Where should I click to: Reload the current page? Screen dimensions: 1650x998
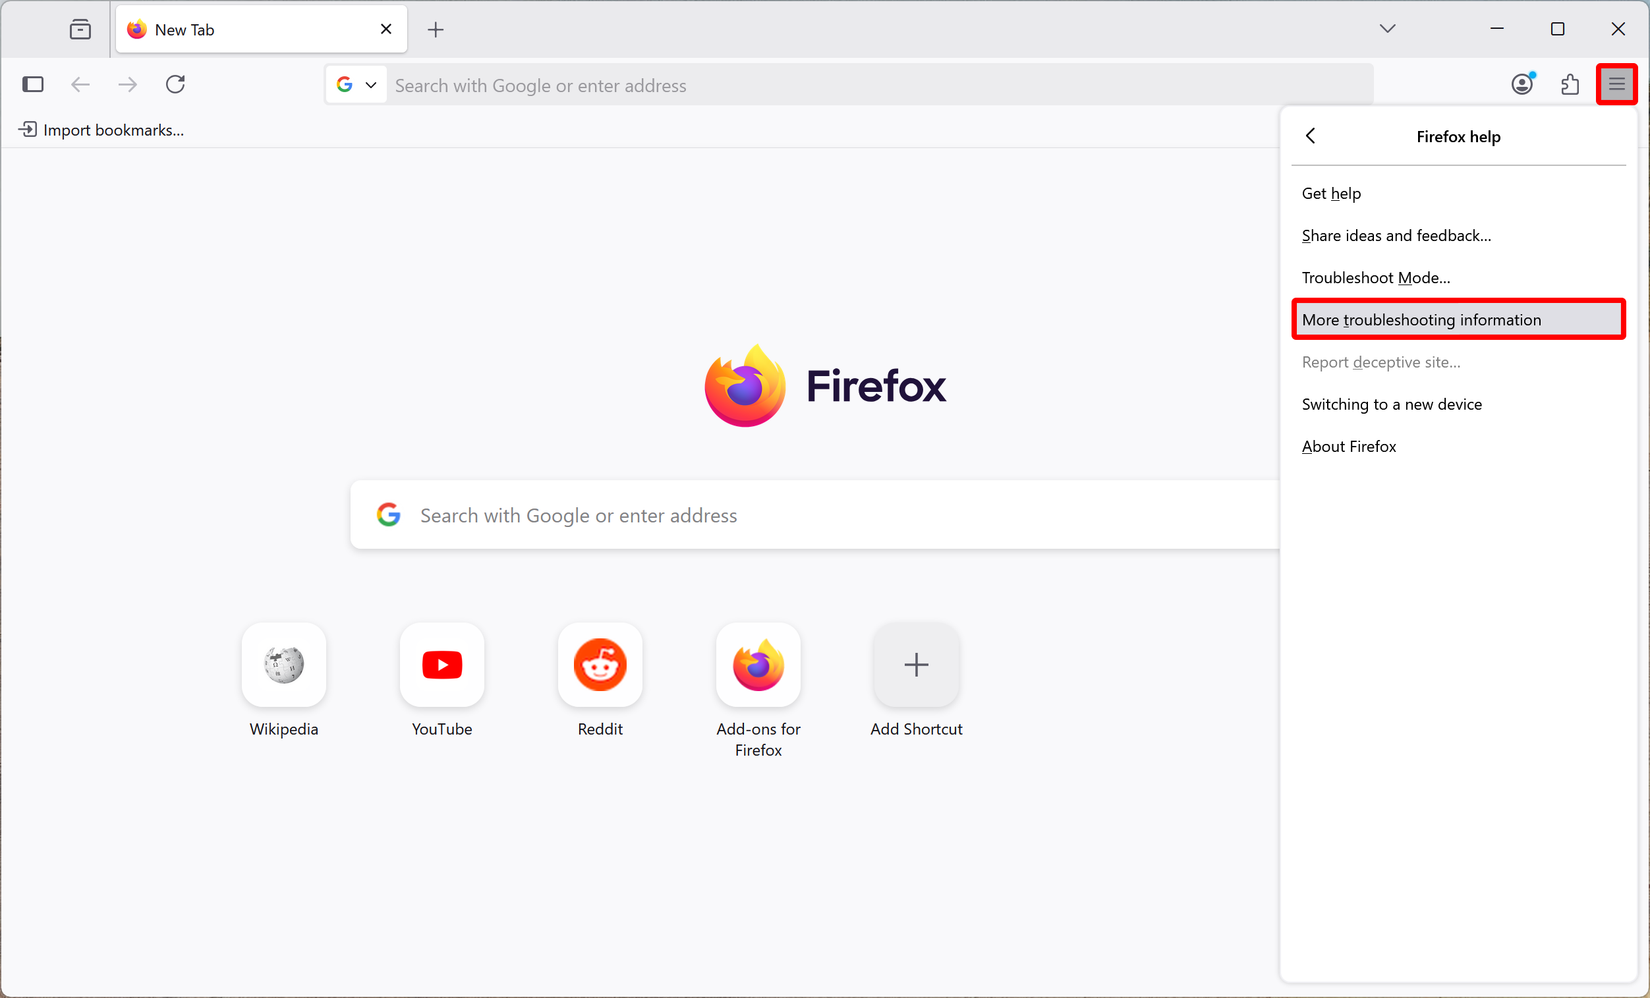(x=176, y=84)
